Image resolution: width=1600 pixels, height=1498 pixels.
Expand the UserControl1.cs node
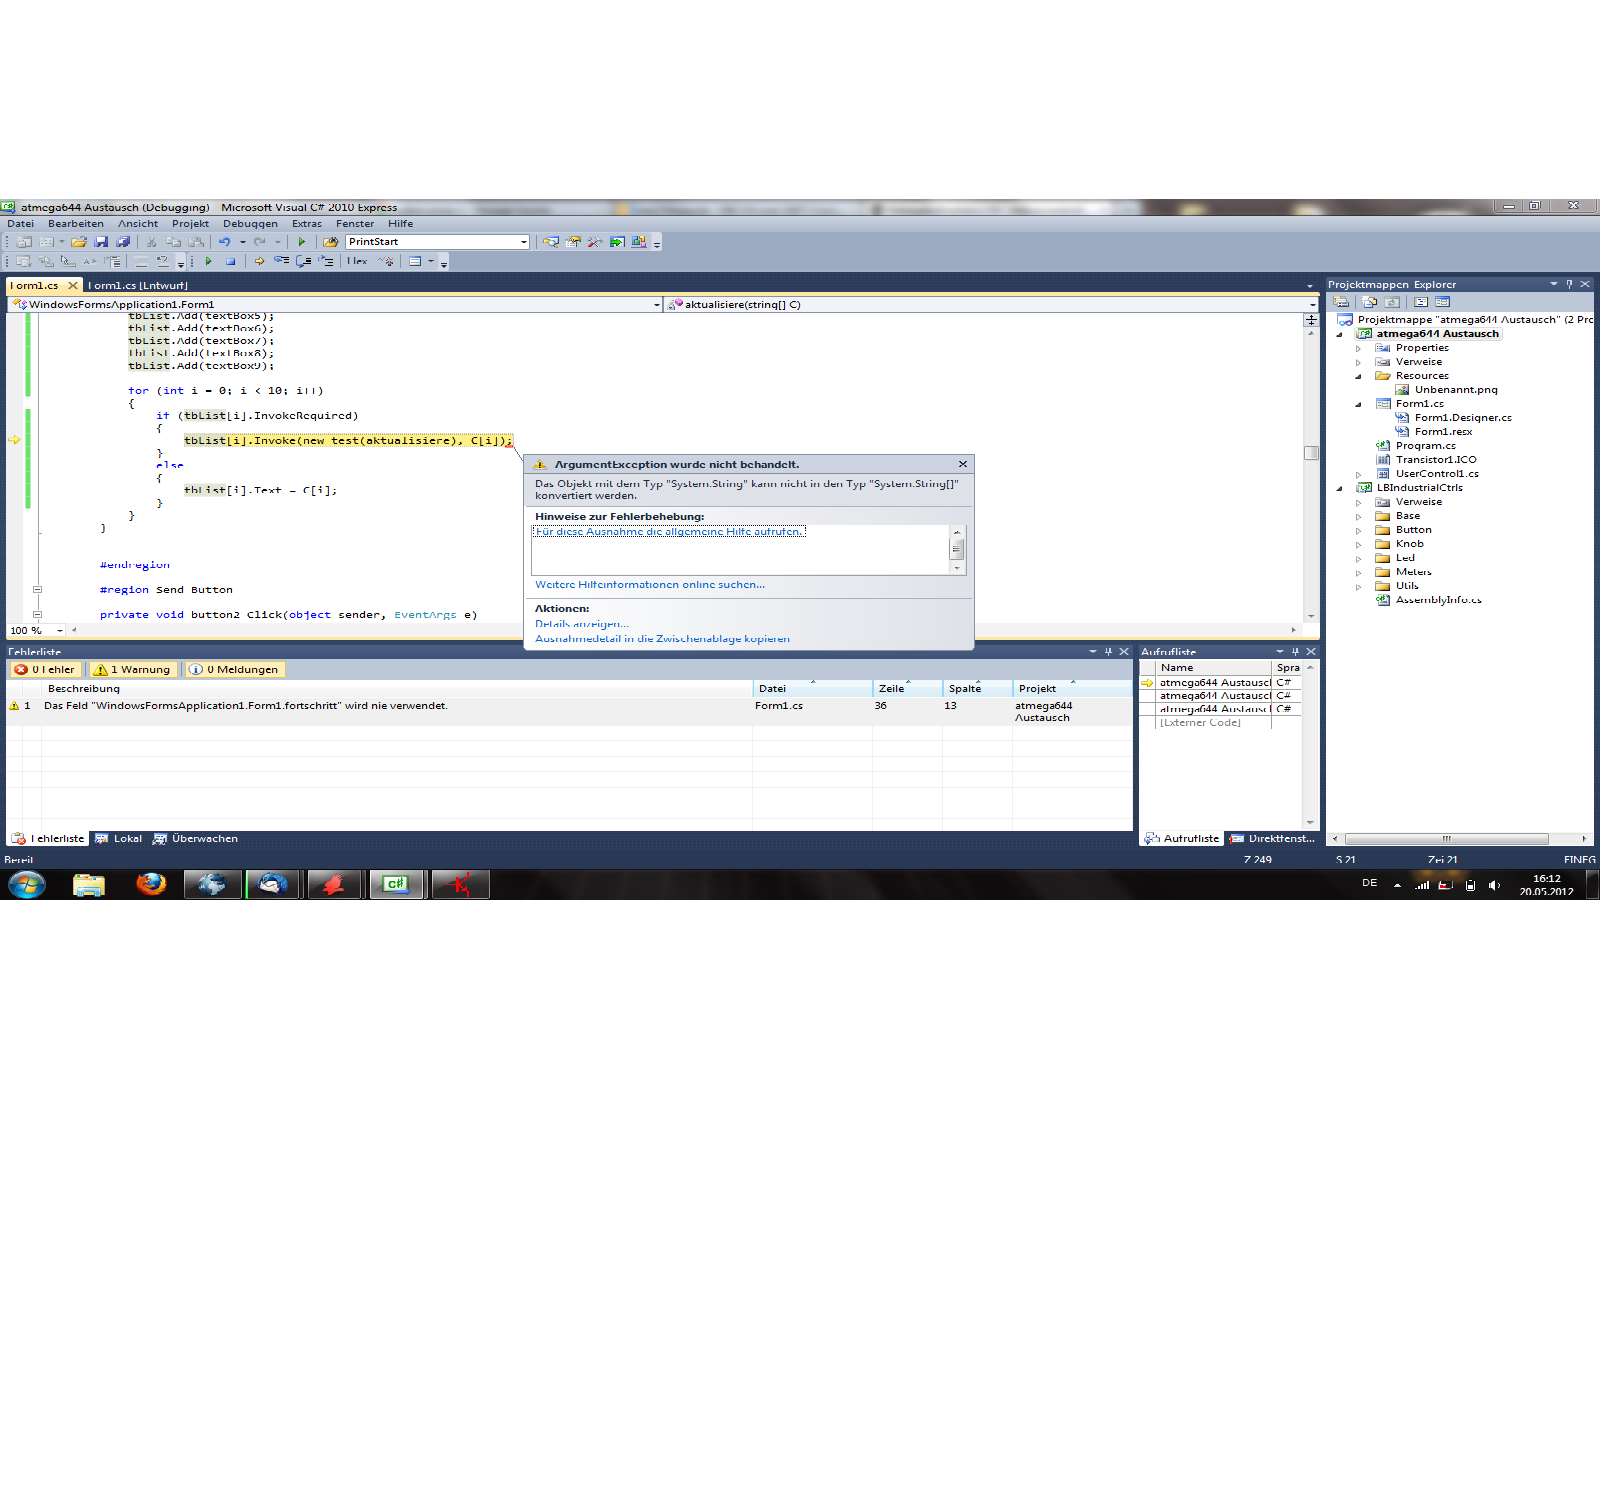(x=1358, y=475)
